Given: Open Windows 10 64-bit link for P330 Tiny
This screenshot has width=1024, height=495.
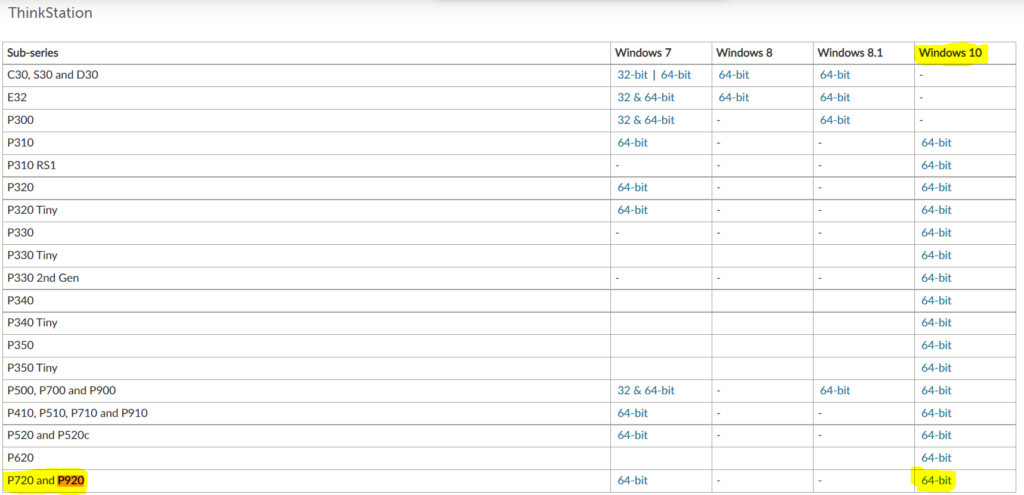Looking at the screenshot, I should coord(936,255).
